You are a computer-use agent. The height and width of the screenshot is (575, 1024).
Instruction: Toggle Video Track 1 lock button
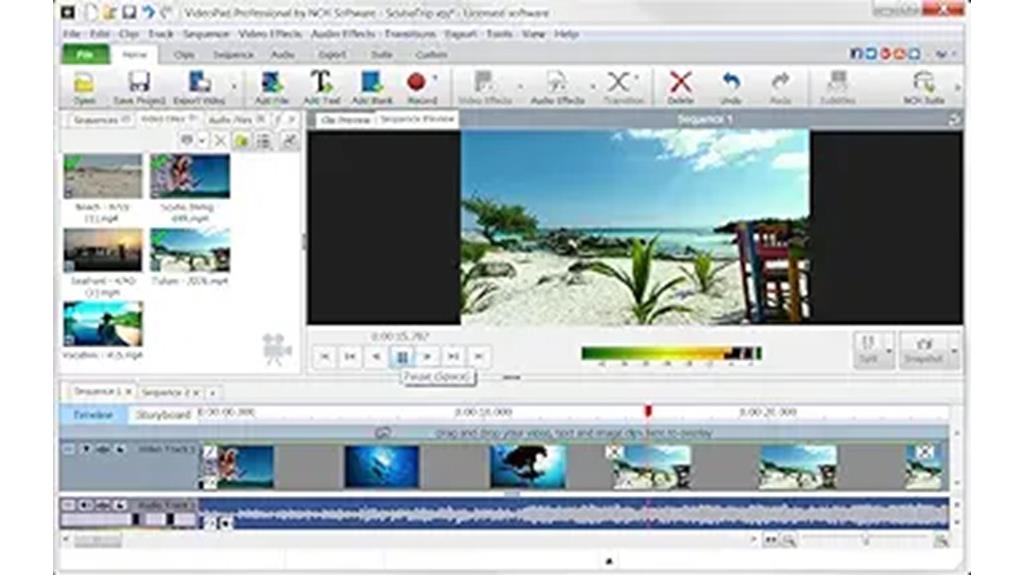click(120, 450)
